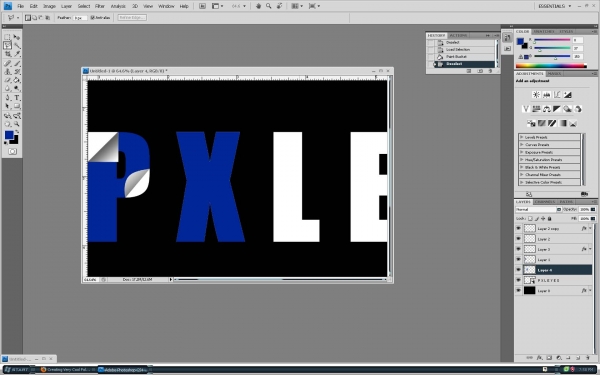Select the Dodge tool
Viewport: 600px width, 375px height.
coord(17,88)
